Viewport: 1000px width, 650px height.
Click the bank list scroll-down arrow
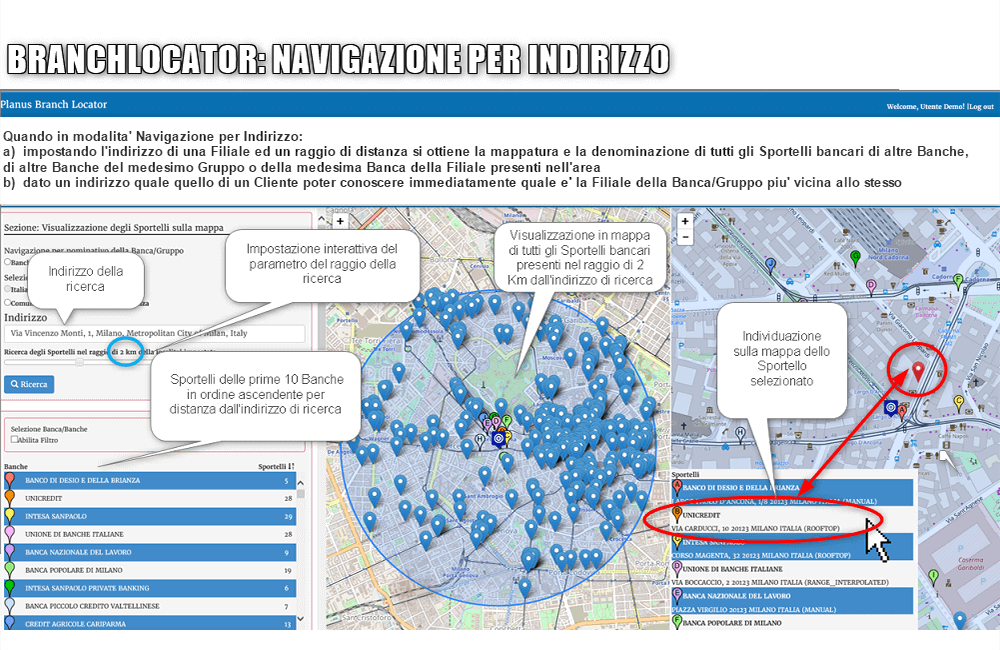click(x=300, y=619)
